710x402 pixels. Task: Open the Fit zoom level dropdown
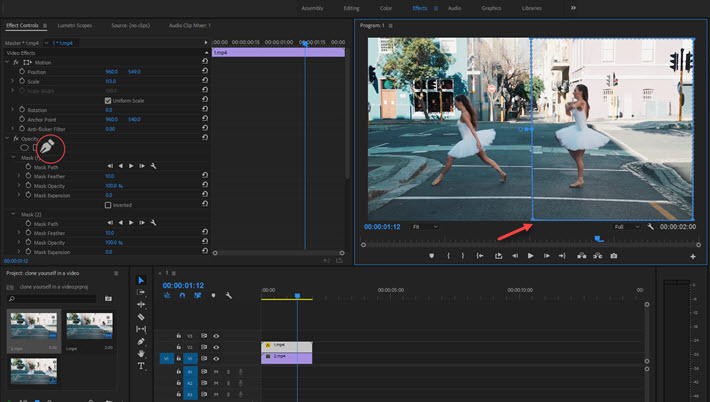tap(425, 227)
